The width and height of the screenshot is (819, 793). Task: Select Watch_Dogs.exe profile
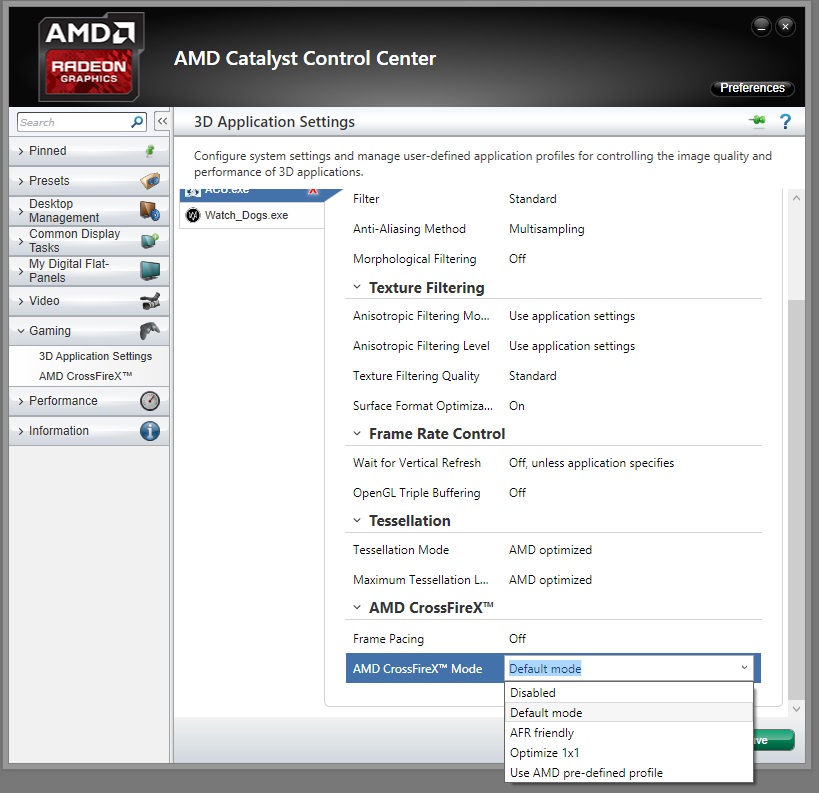(x=252, y=215)
